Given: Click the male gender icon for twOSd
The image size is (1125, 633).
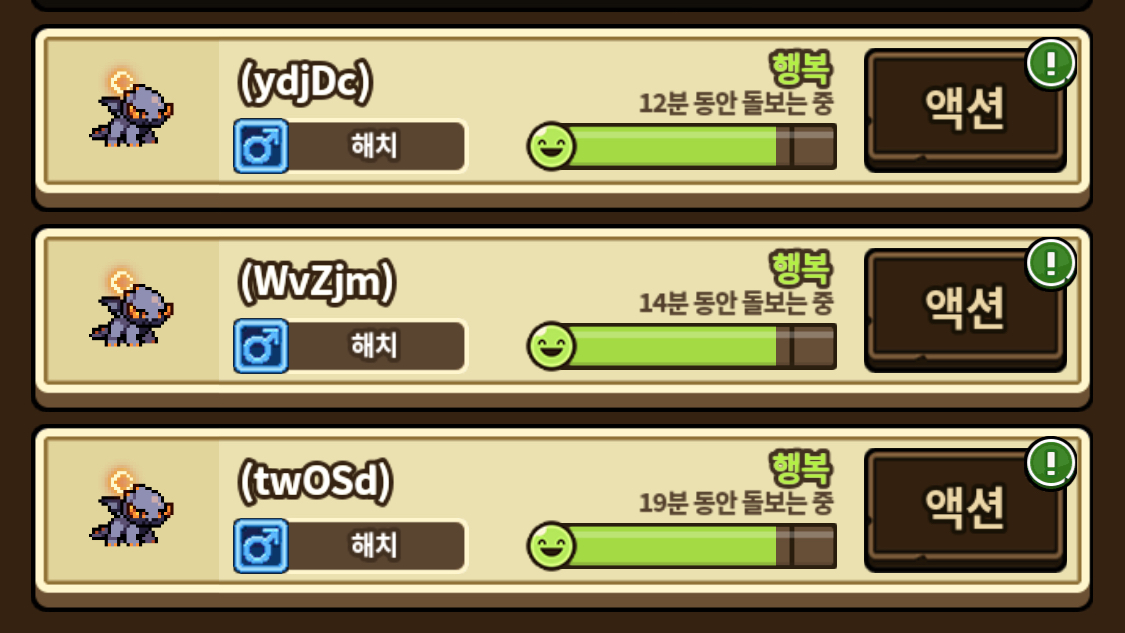Looking at the screenshot, I should (x=261, y=545).
